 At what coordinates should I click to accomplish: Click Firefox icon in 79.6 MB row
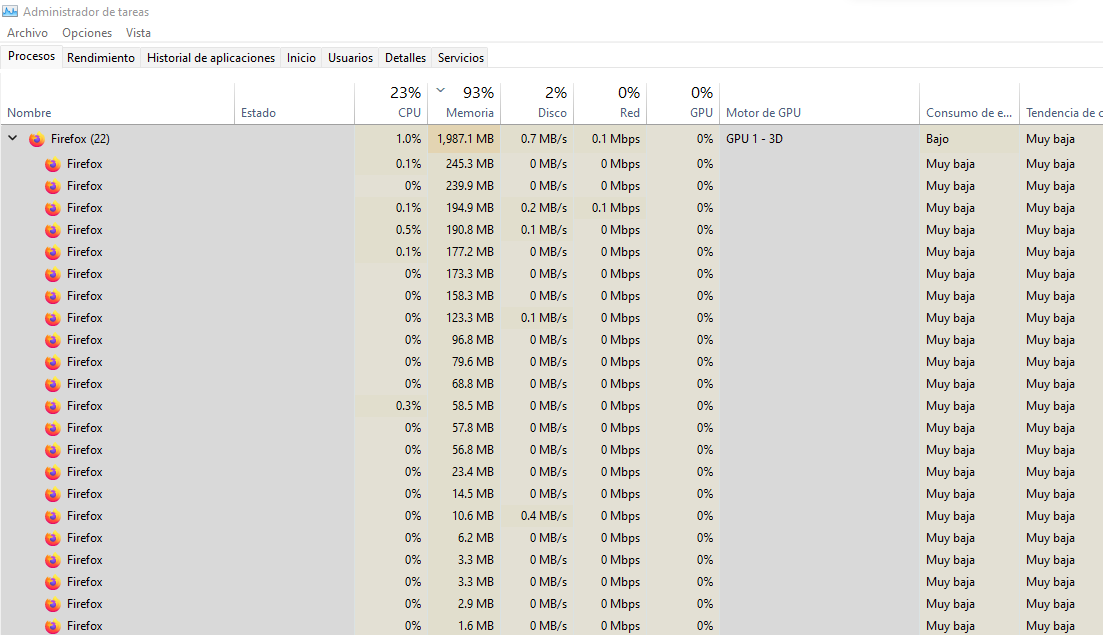coord(52,363)
